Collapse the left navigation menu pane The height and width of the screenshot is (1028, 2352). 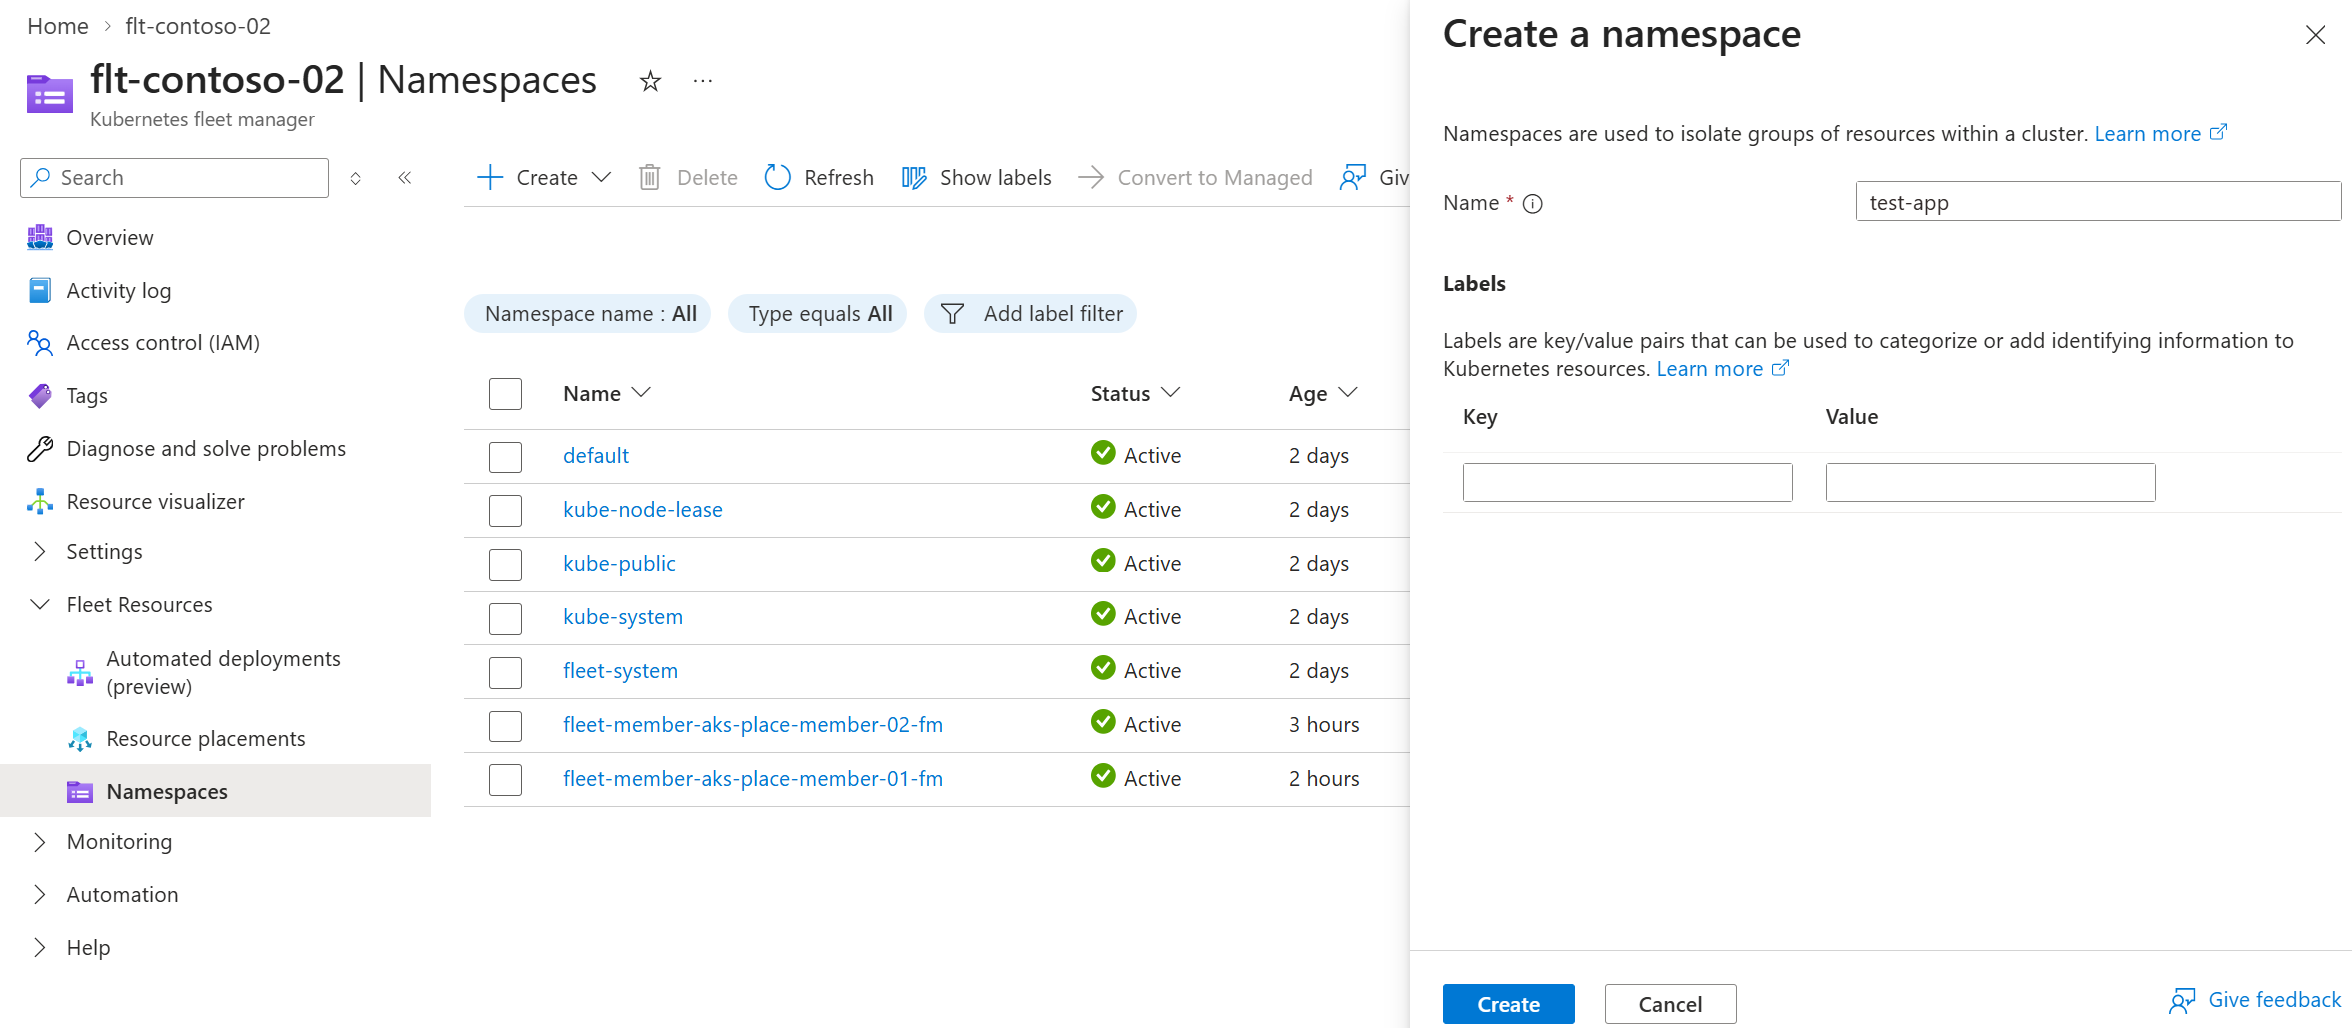tap(405, 178)
